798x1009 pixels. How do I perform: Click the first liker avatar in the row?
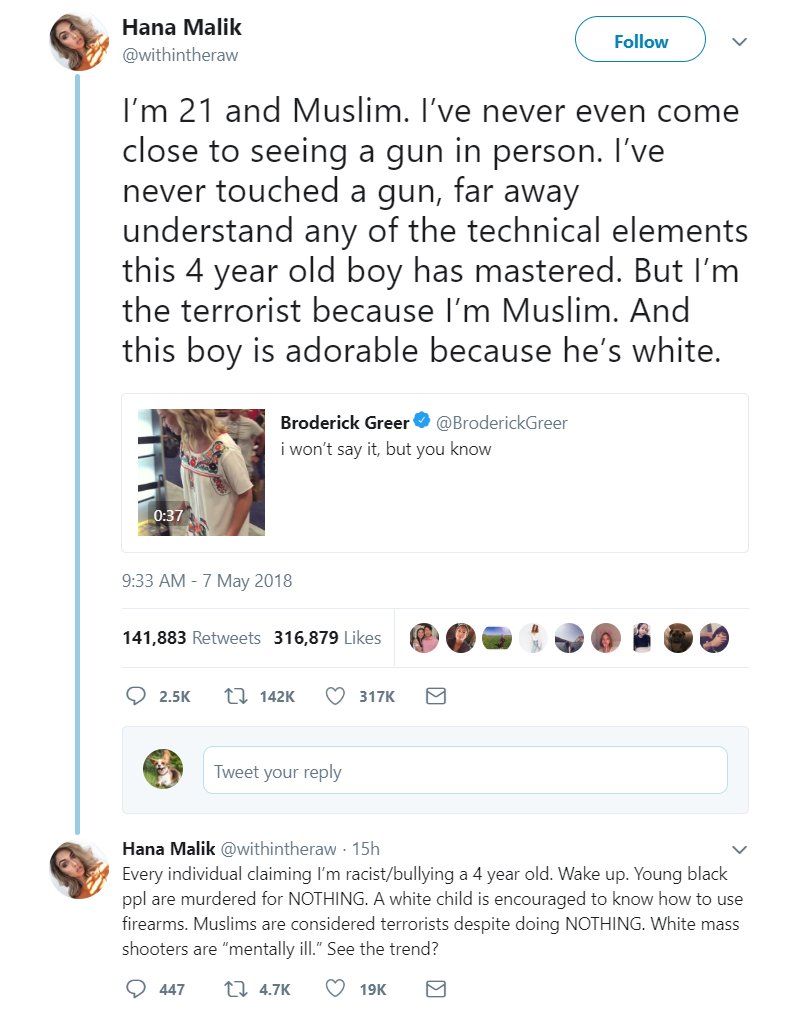click(x=425, y=638)
